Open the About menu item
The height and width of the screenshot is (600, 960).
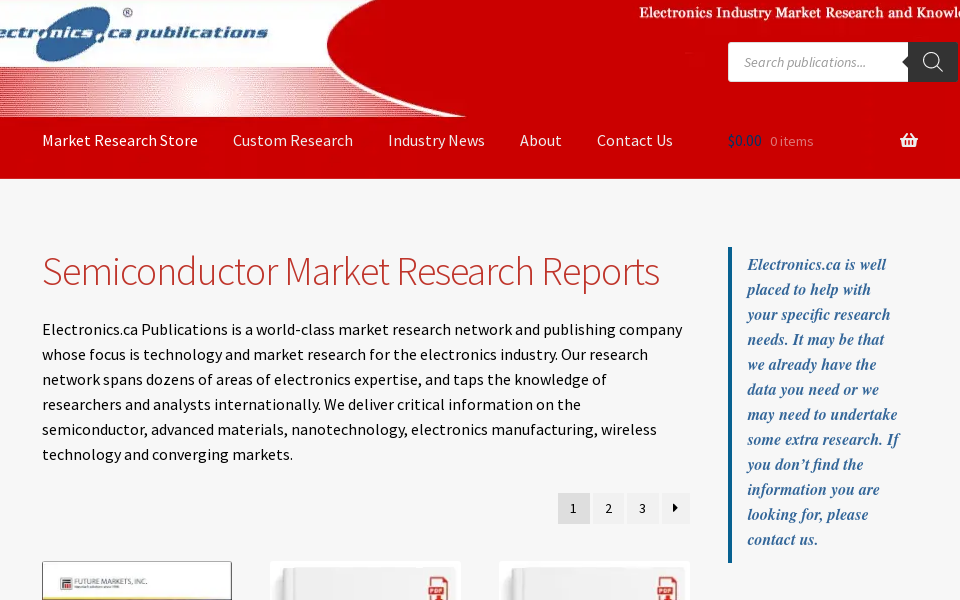coord(541,141)
